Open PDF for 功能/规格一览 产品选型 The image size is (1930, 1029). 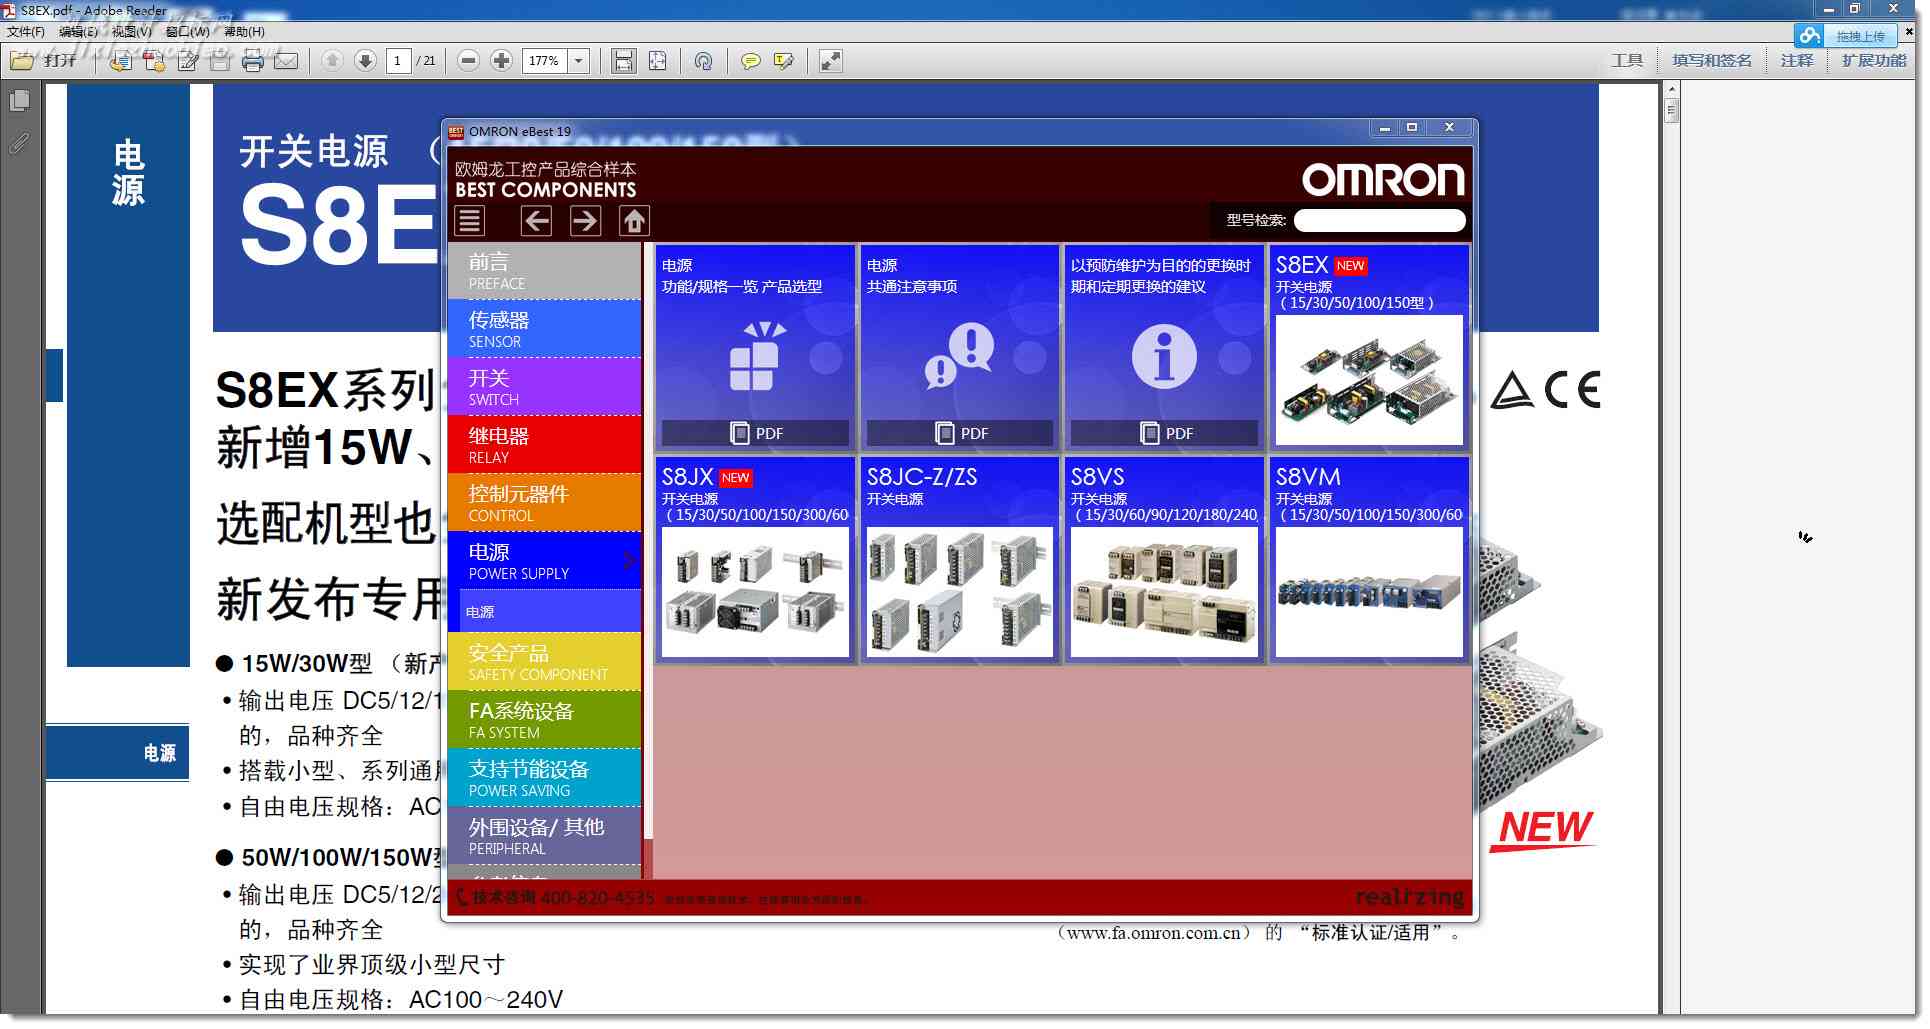click(x=755, y=433)
